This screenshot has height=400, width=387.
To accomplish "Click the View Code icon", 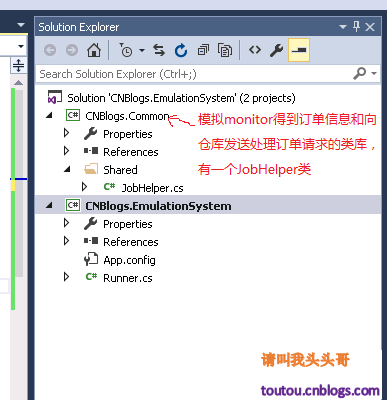I will coord(255,50).
